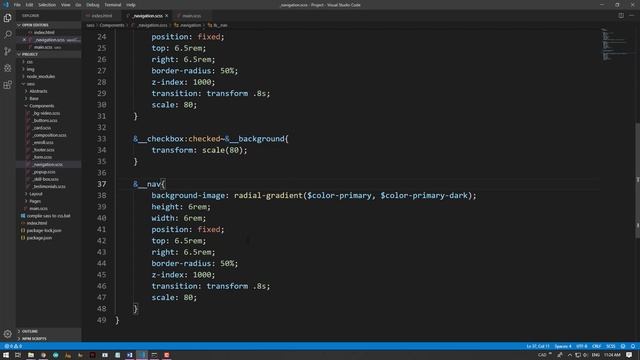Open the Windows Start menu
Image resolution: width=640 pixels, height=360 pixels.
click(x=6, y=355)
